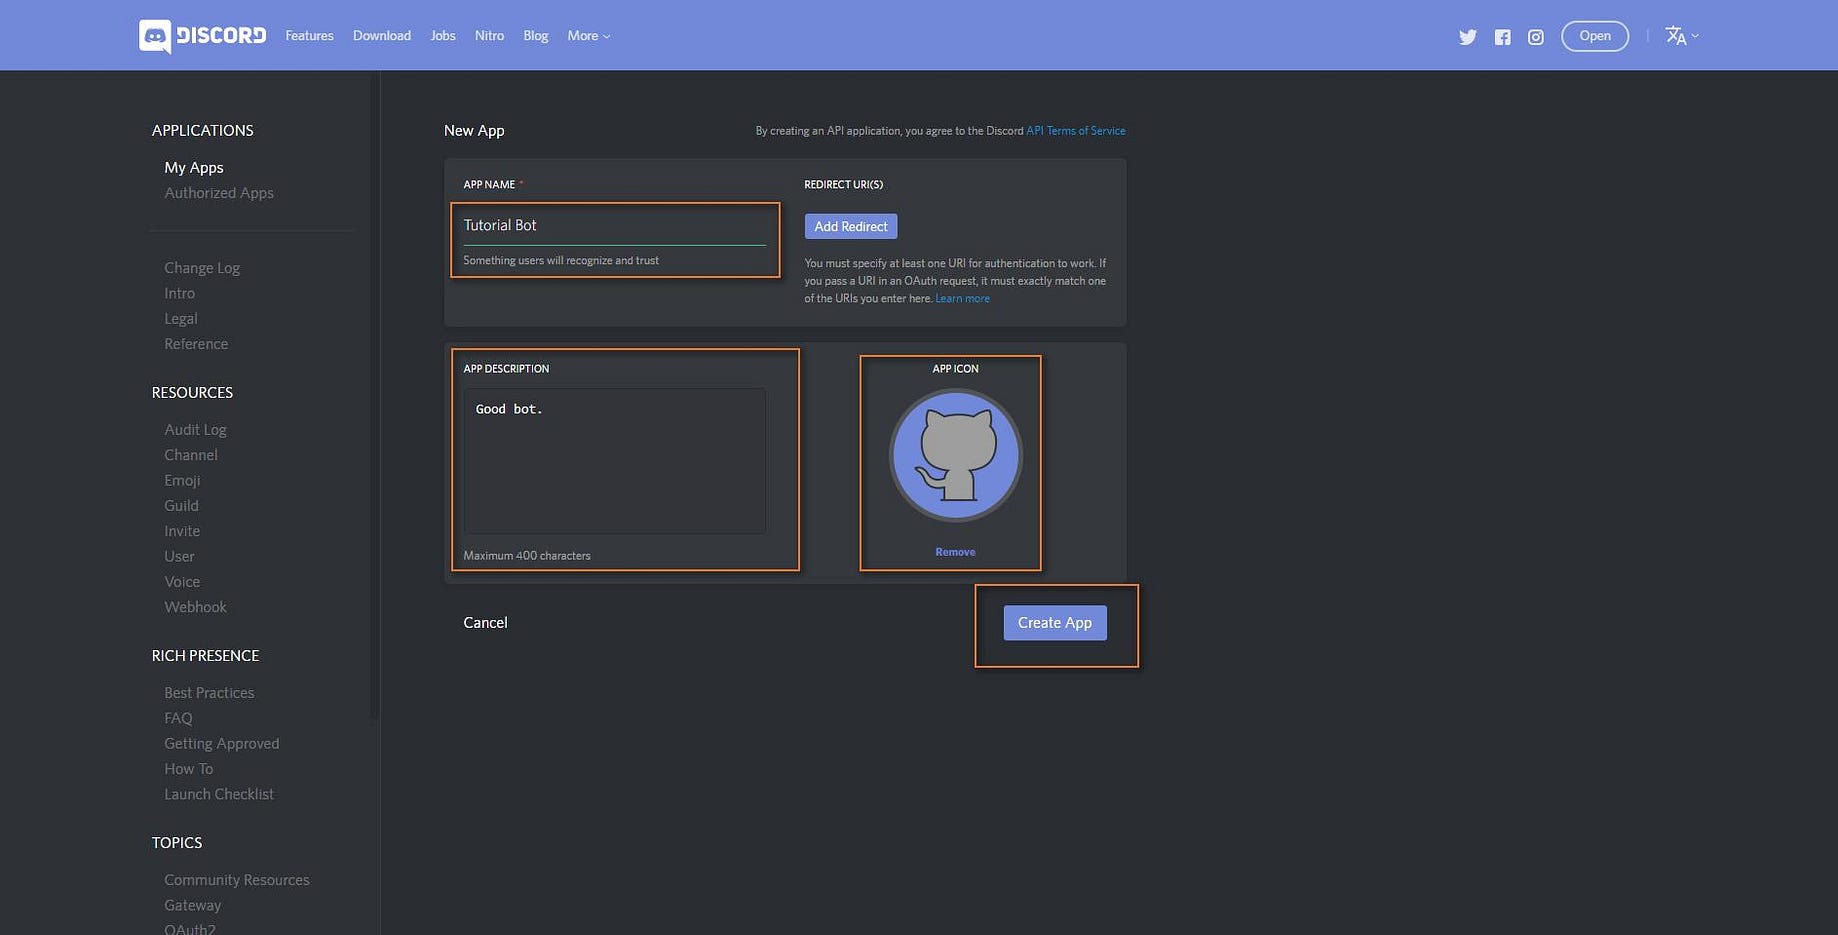
Task: Go to the Nitro page
Action: (489, 36)
